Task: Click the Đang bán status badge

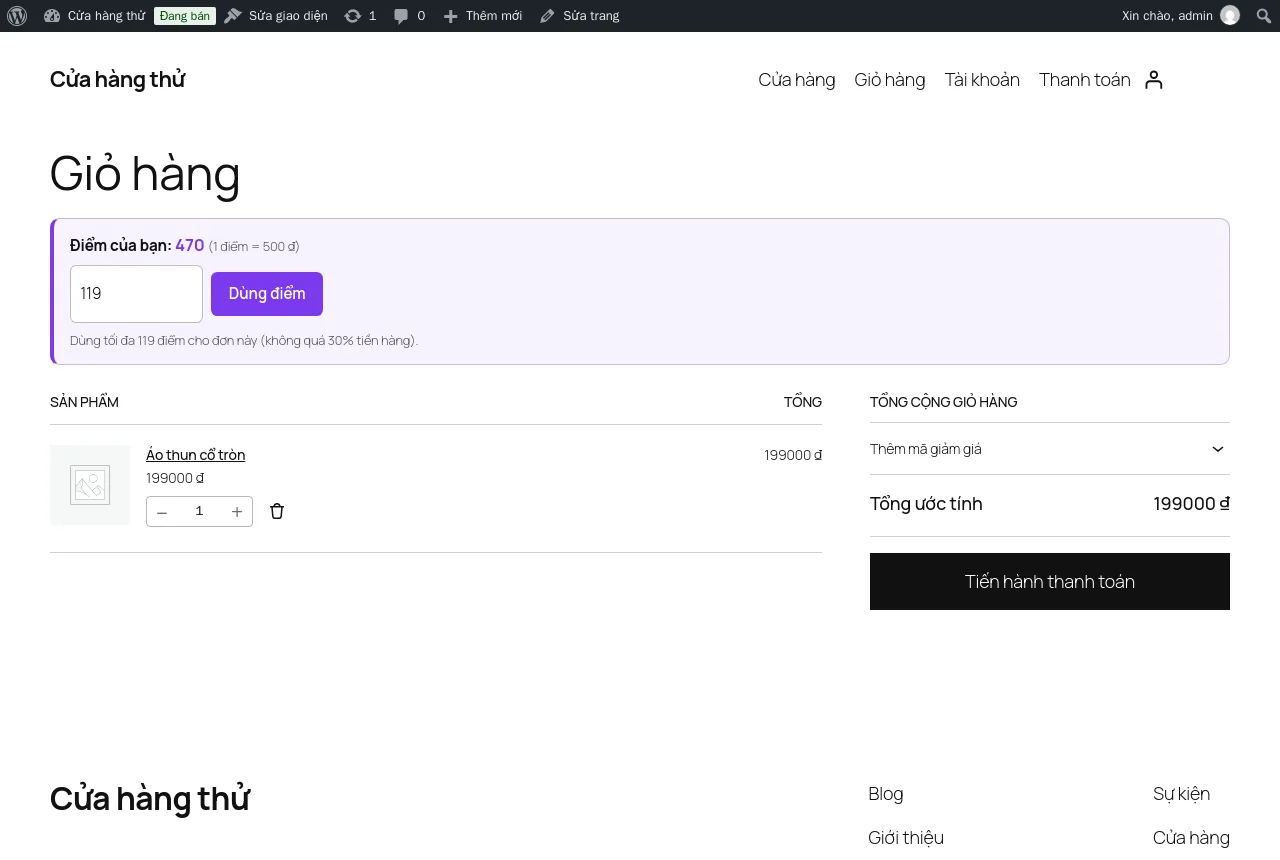Action: 185,16
